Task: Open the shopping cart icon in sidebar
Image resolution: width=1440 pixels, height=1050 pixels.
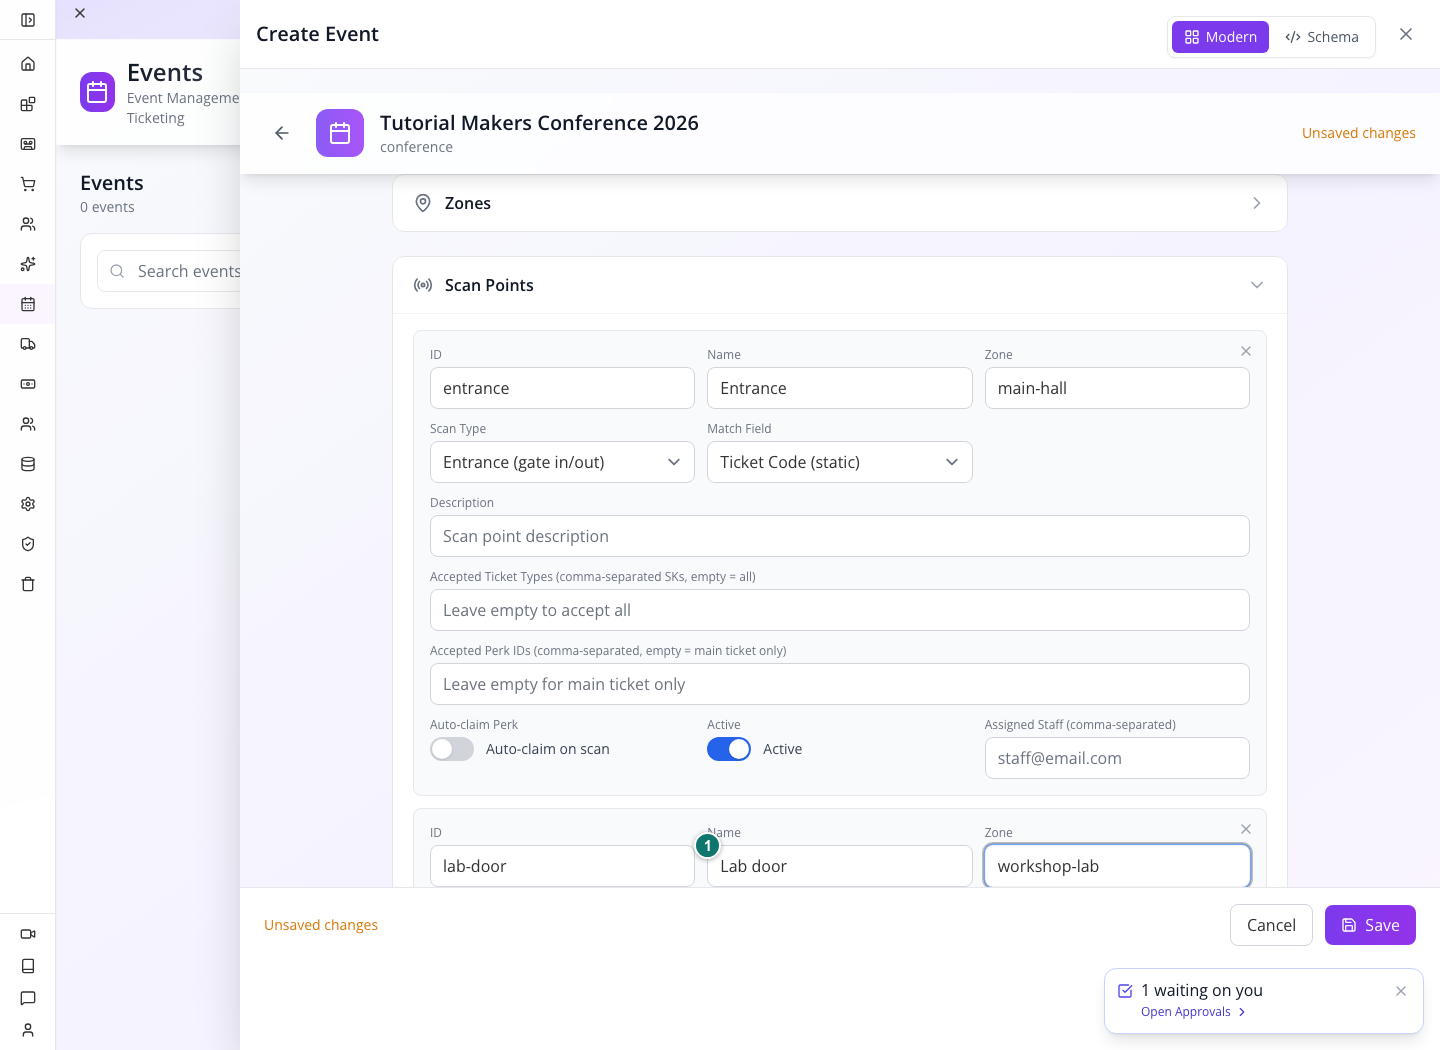Action: pos(28,184)
